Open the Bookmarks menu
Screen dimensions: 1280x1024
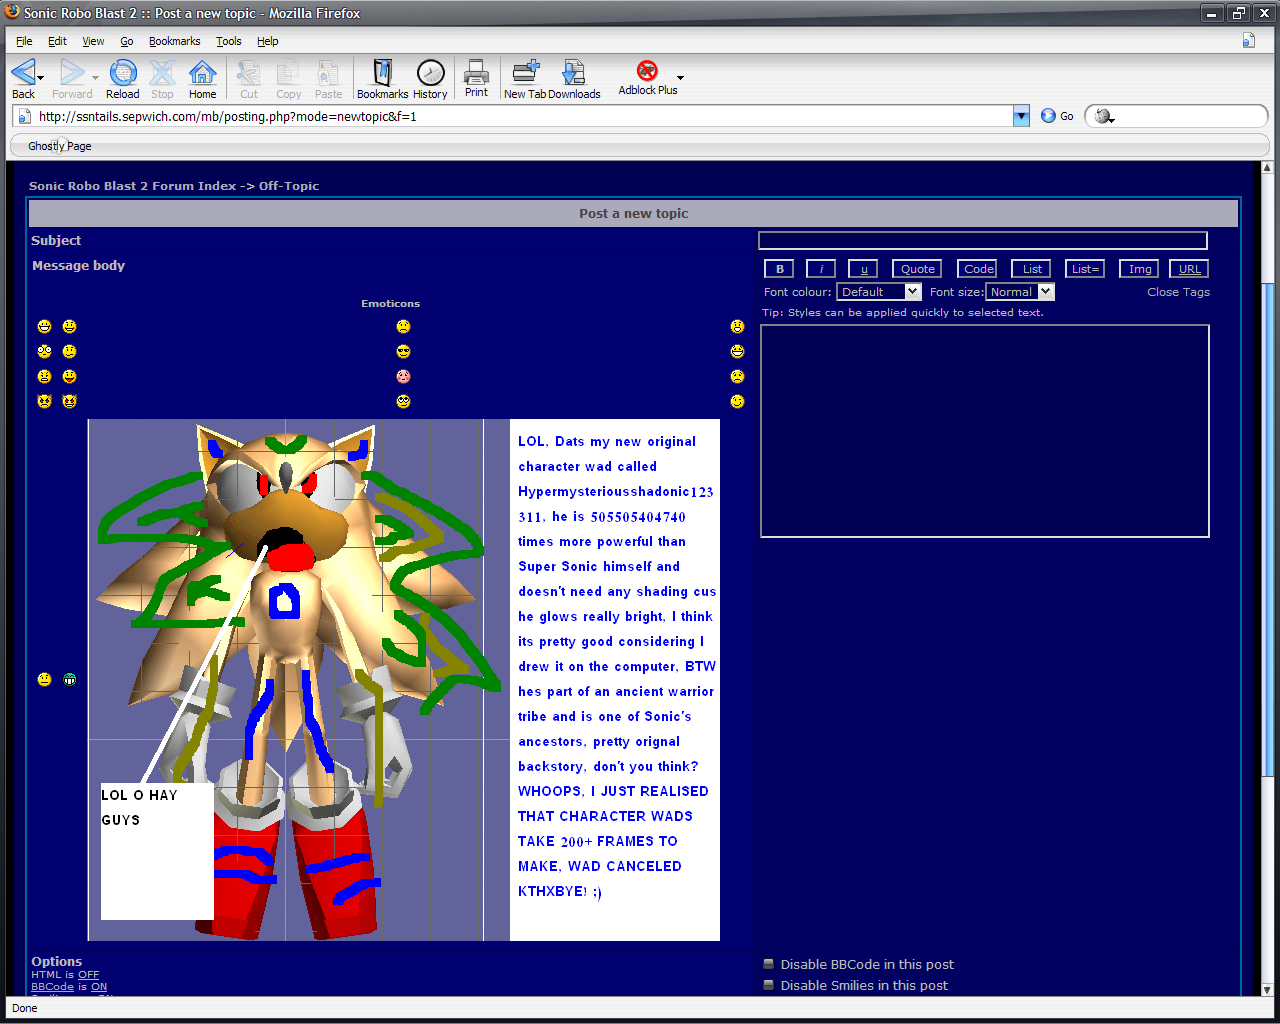coord(174,41)
